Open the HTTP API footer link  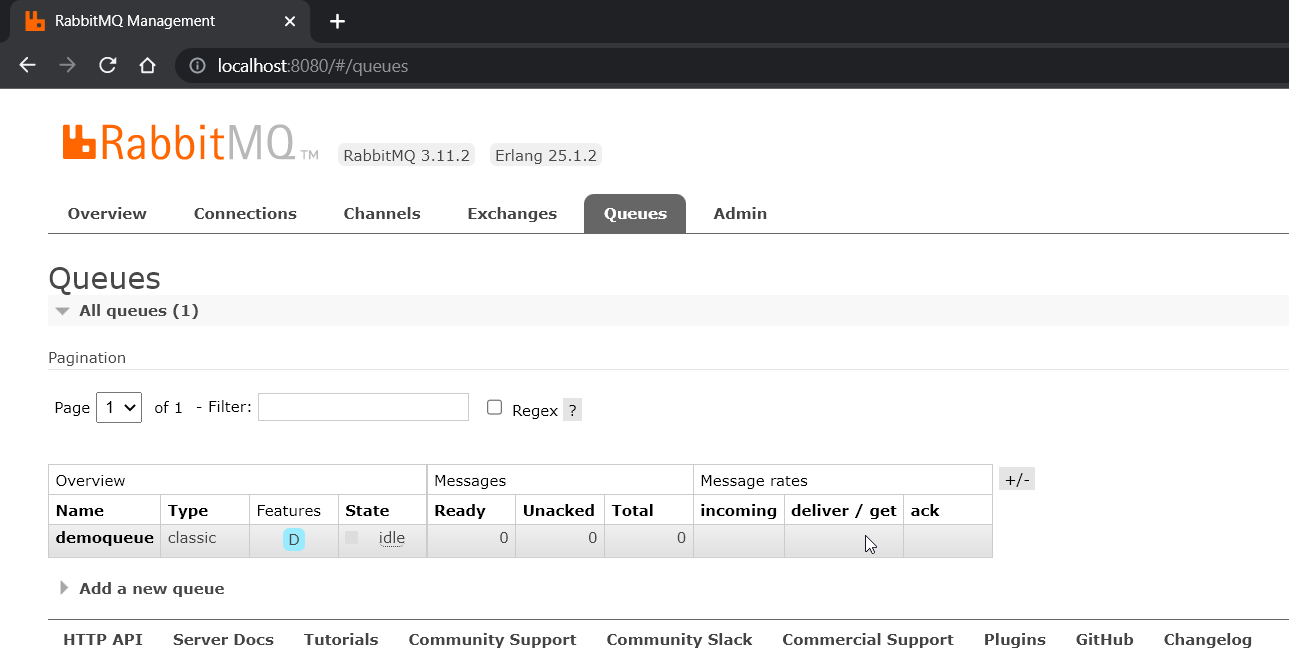pos(103,640)
